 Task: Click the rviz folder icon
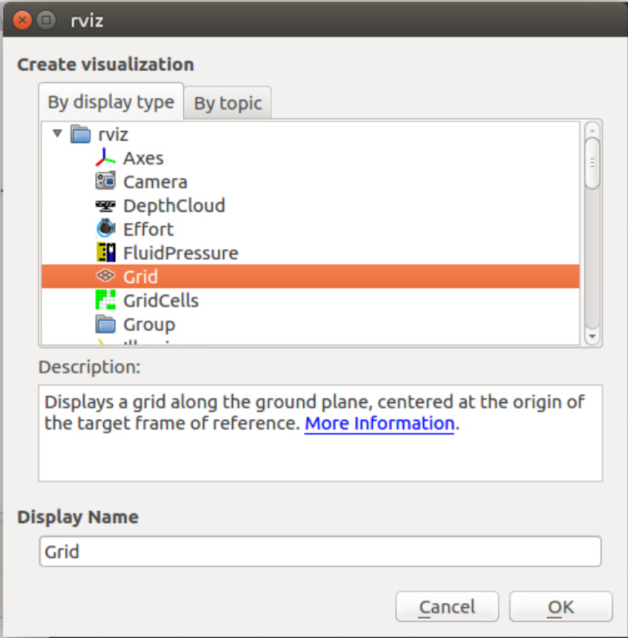coord(80,134)
